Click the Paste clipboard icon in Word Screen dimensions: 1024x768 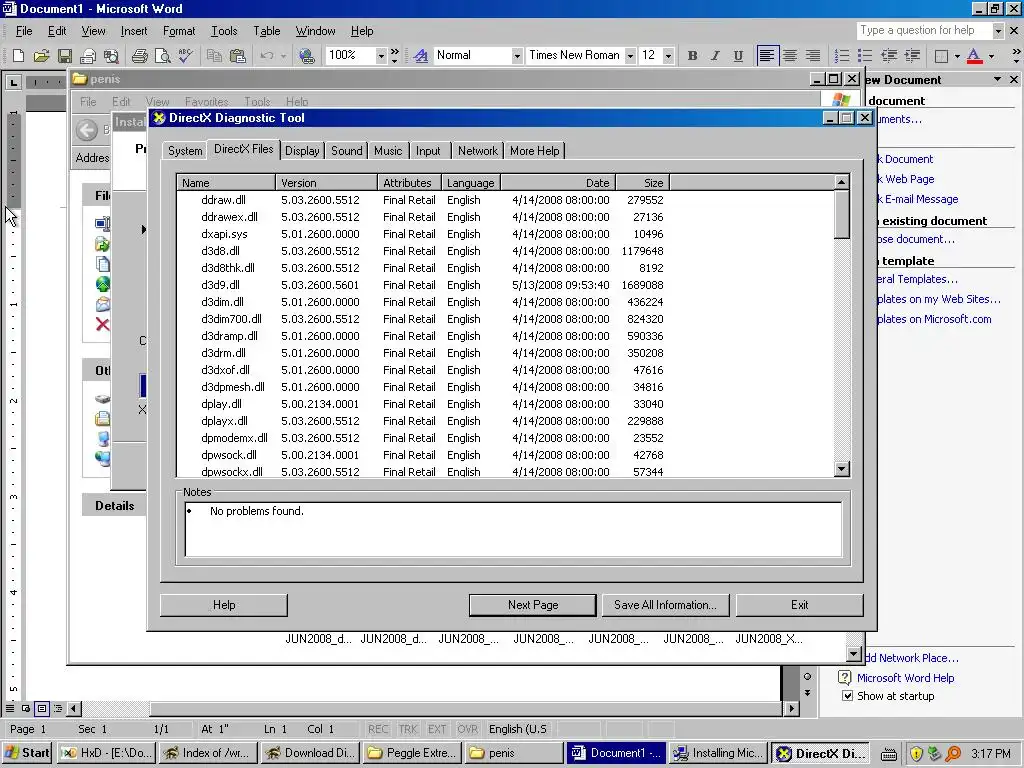(x=237, y=56)
